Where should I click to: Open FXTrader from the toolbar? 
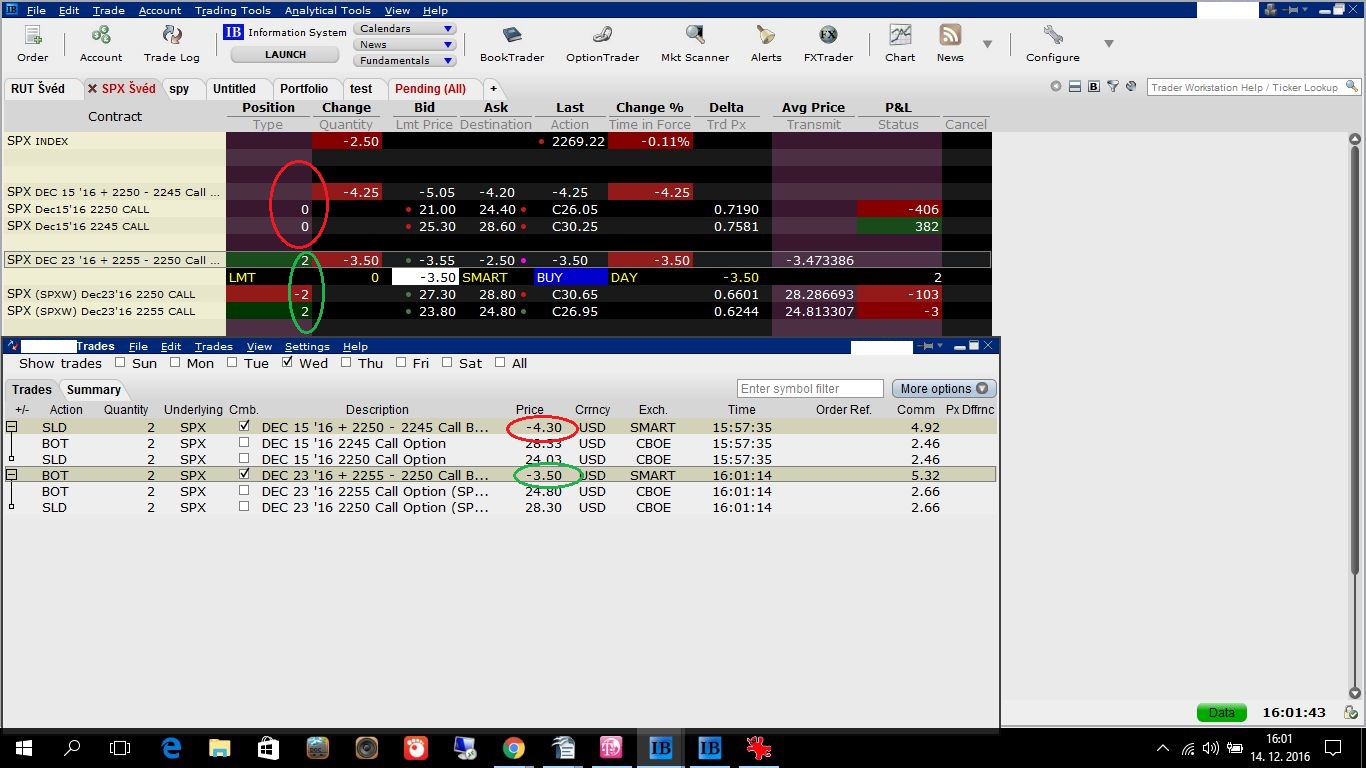click(x=828, y=43)
